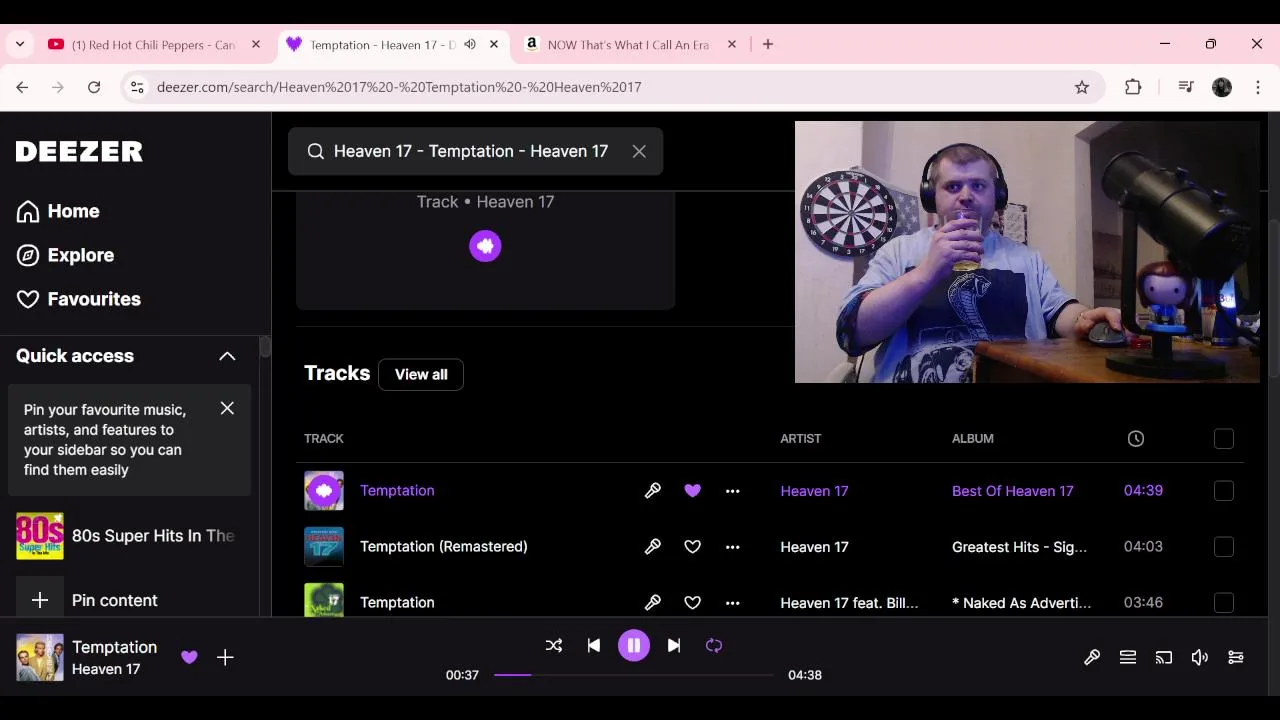Open the browser extensions menu
Viewport: 1280px width, 720px height.
[x=1133, y=87]
